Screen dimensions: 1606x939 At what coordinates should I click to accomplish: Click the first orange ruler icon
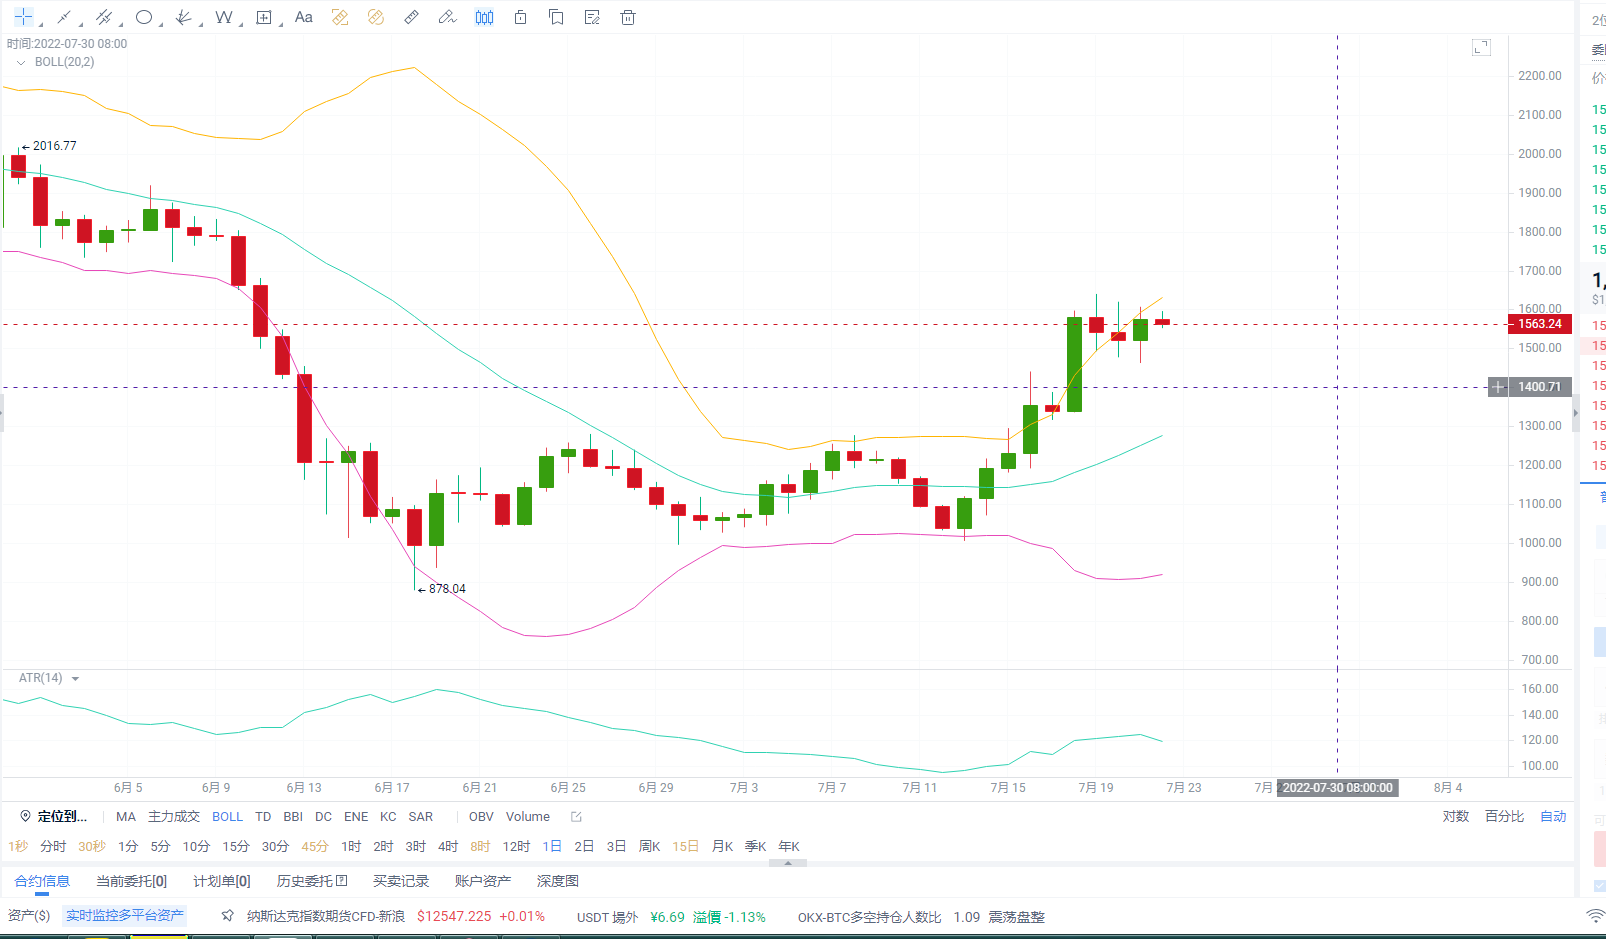[340, 17]
